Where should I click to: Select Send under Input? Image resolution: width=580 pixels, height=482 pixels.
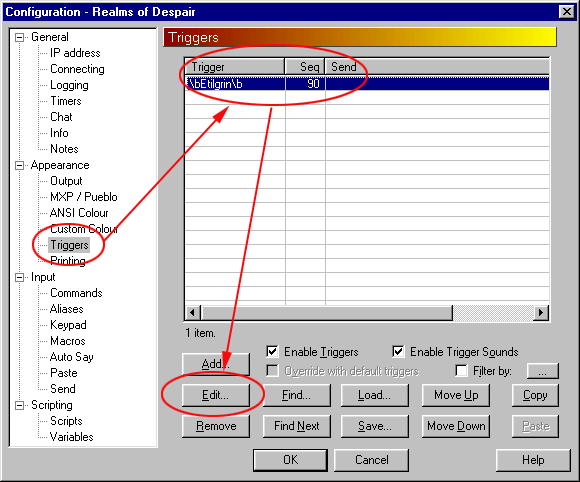pyautogui.click(x=63, y=389)
